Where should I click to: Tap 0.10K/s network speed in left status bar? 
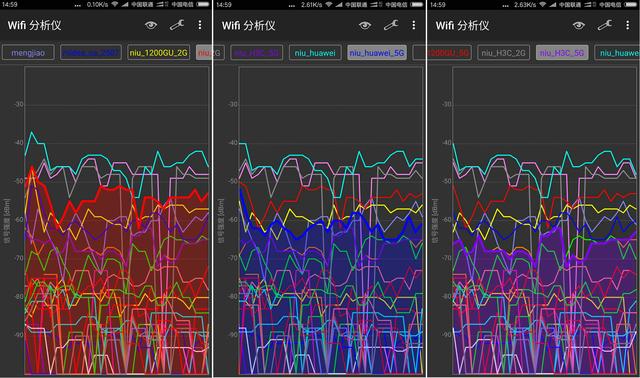tap(98, 4)
